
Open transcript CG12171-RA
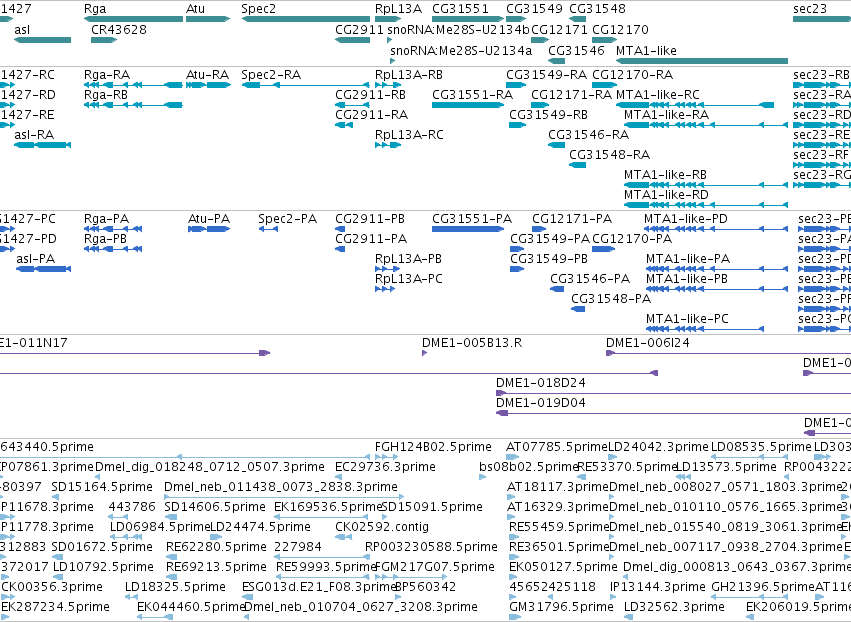(x=540, y=105)
